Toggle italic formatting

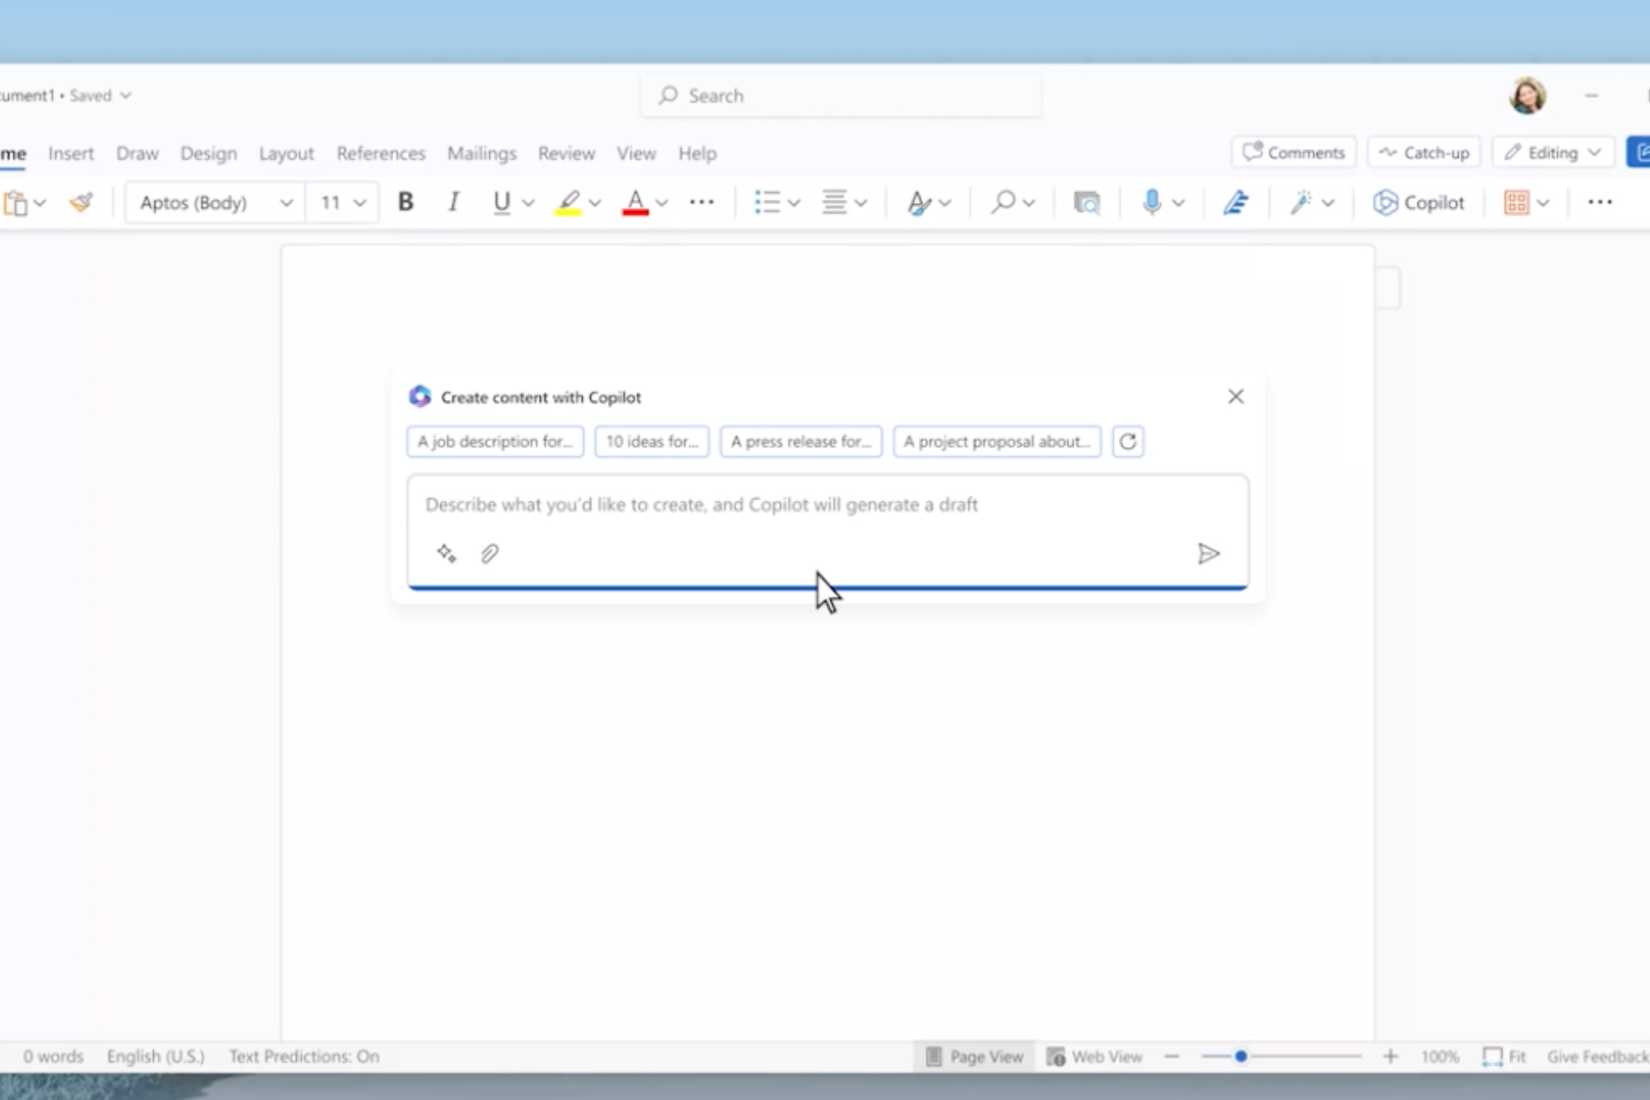click(453, 202)
